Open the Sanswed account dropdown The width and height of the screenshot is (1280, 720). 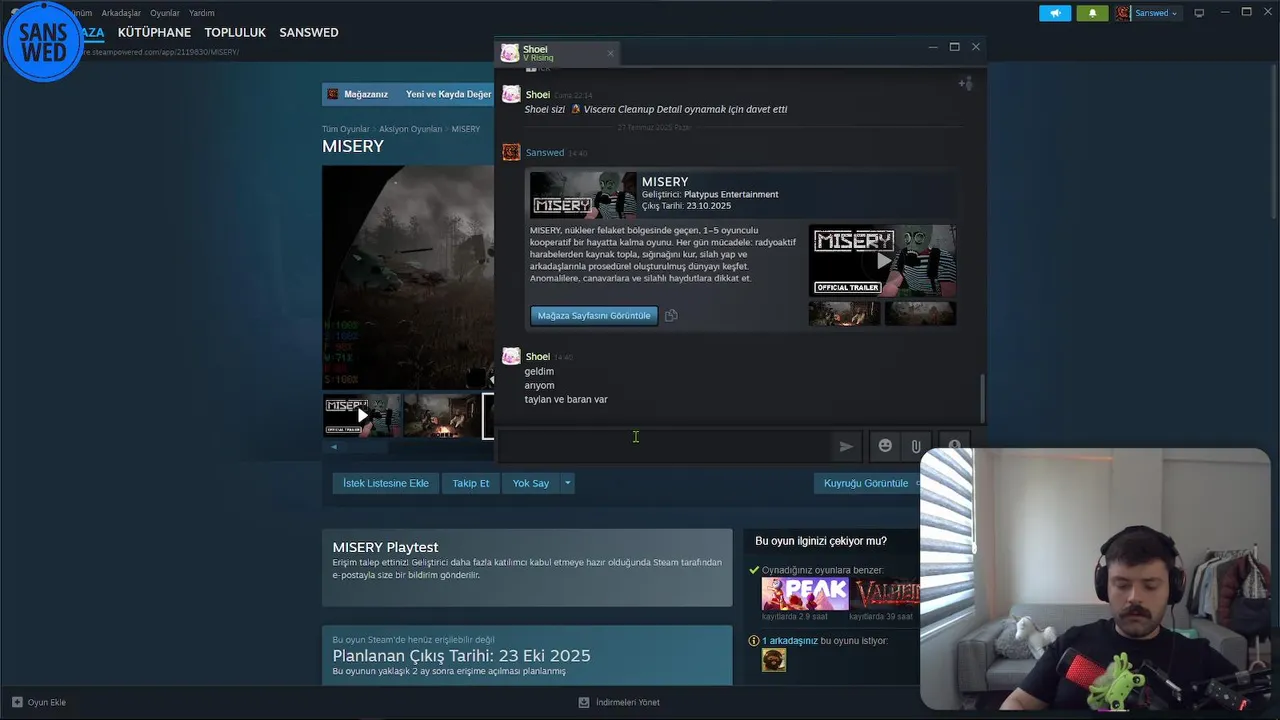point(1156,13)
